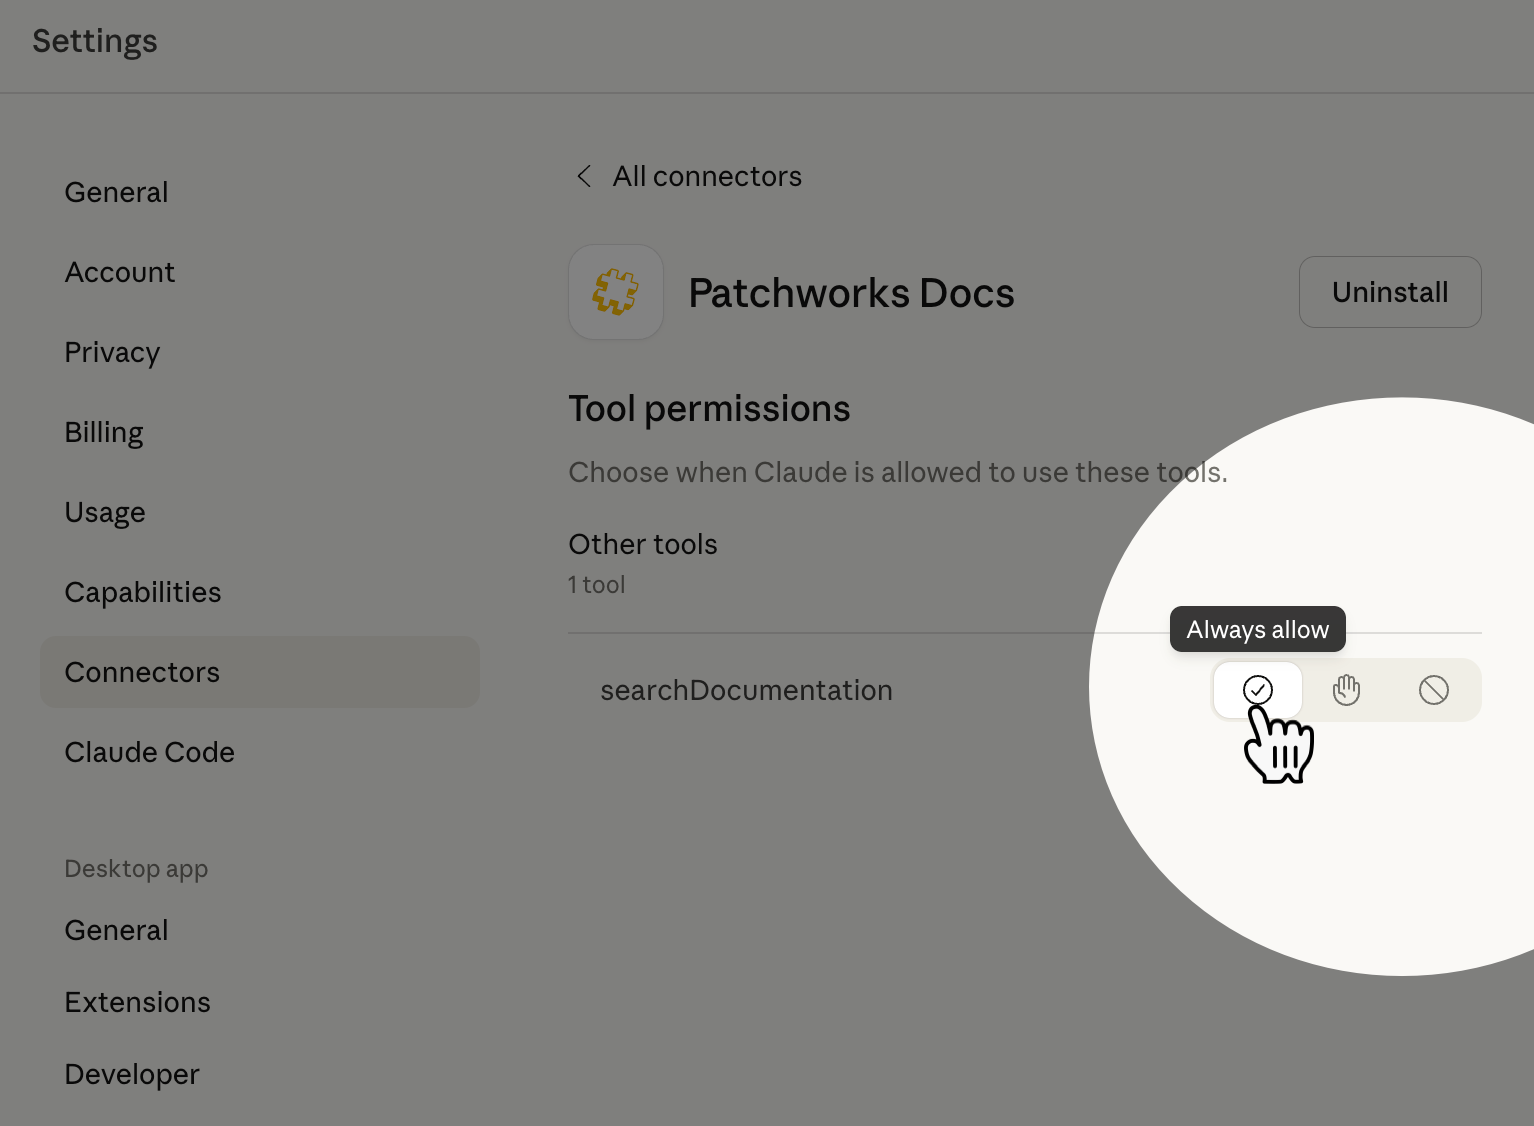This screenshot has width=1534, height=1126.
Task: Click the searchDocumentation tool name
Action: 746,690
